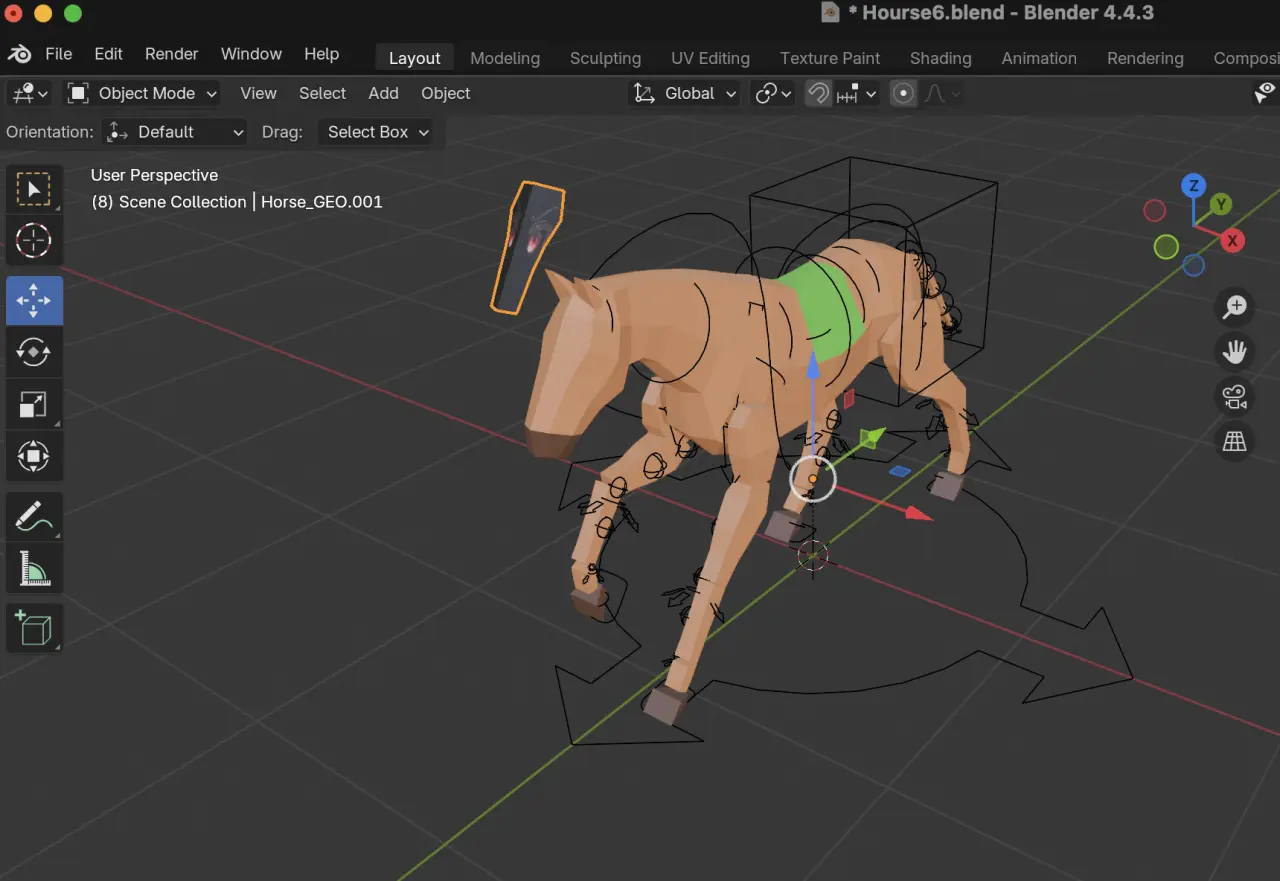1280x881 pixels.
Task: Toggle camera view button
Action: point(1235,397)
